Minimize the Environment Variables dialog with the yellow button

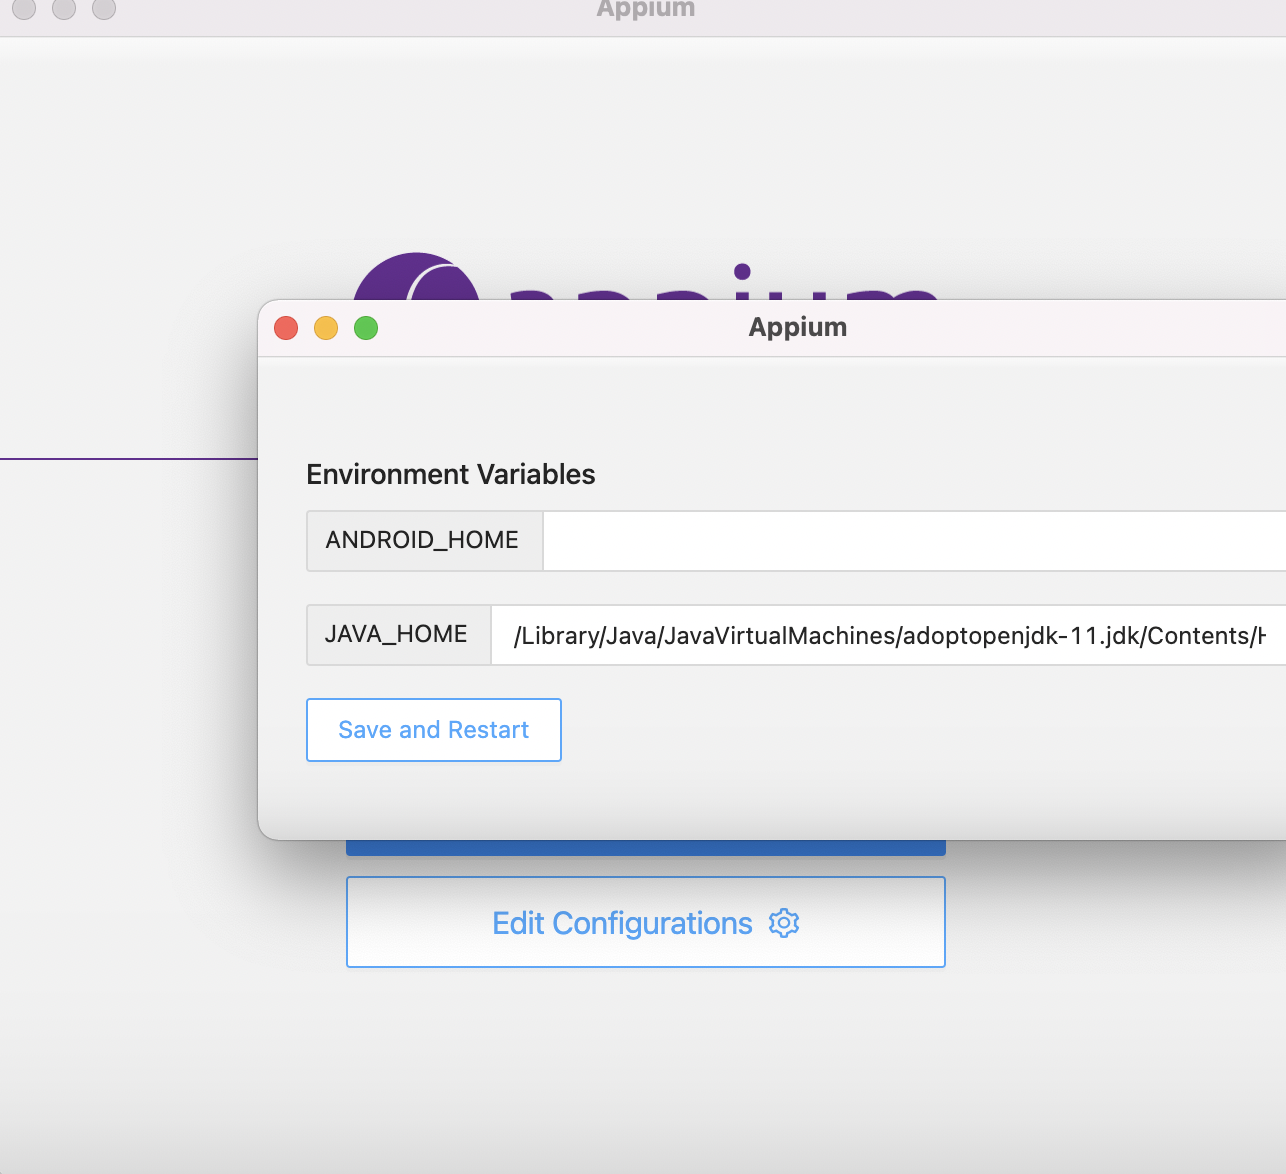(326, 328)
